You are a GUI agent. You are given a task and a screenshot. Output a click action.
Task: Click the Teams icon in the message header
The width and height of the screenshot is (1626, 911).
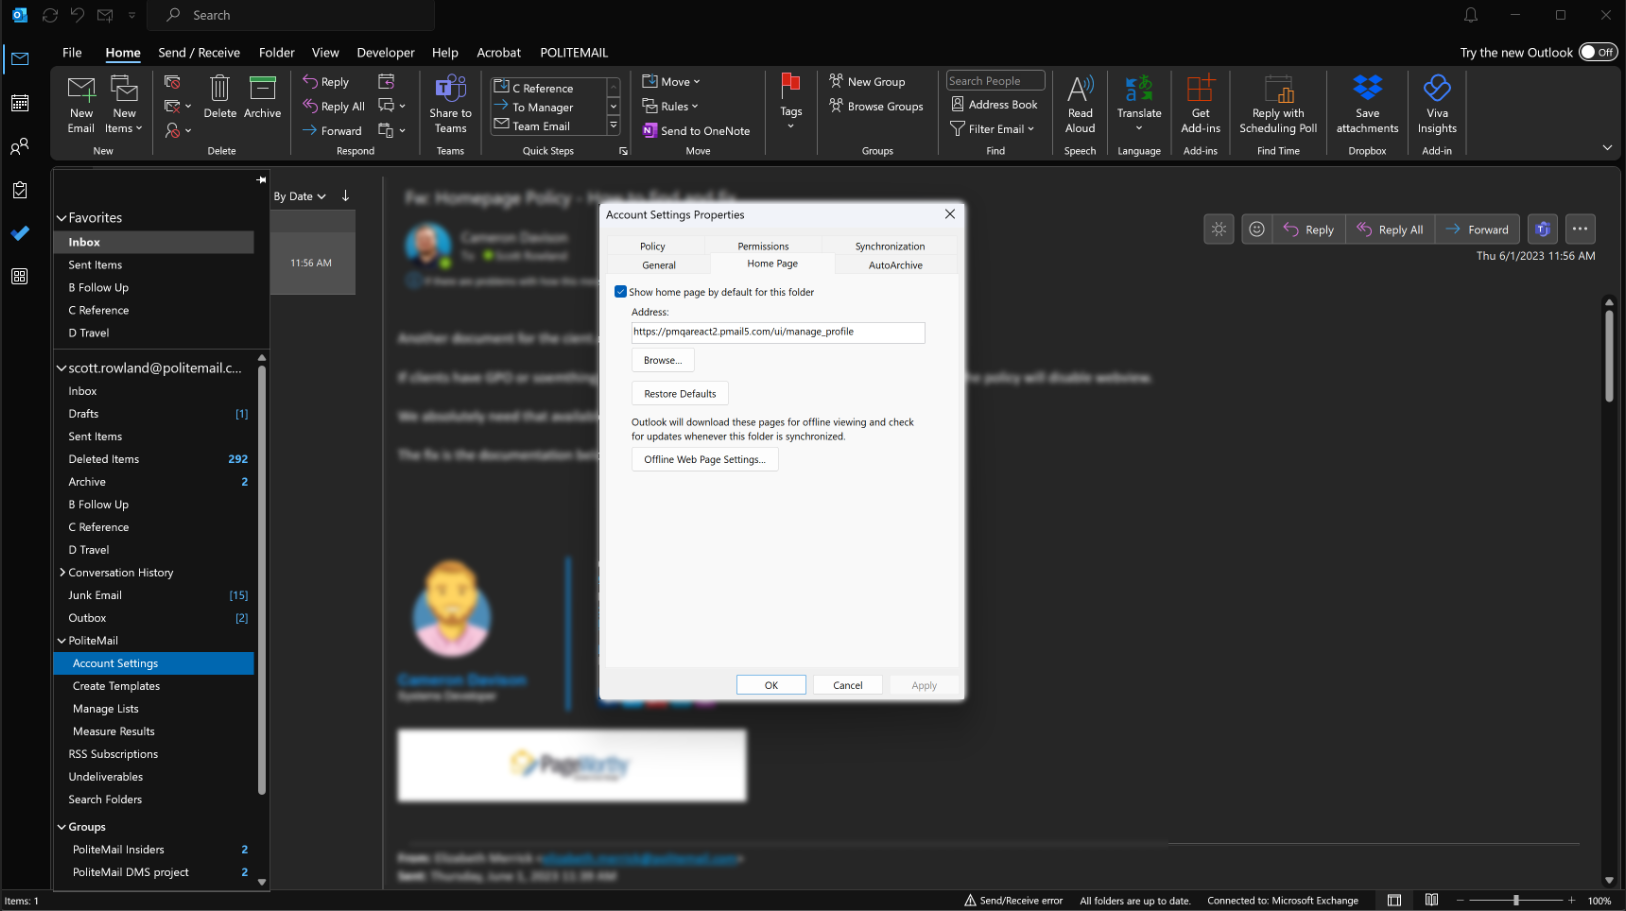click(x=1543, y=229)
